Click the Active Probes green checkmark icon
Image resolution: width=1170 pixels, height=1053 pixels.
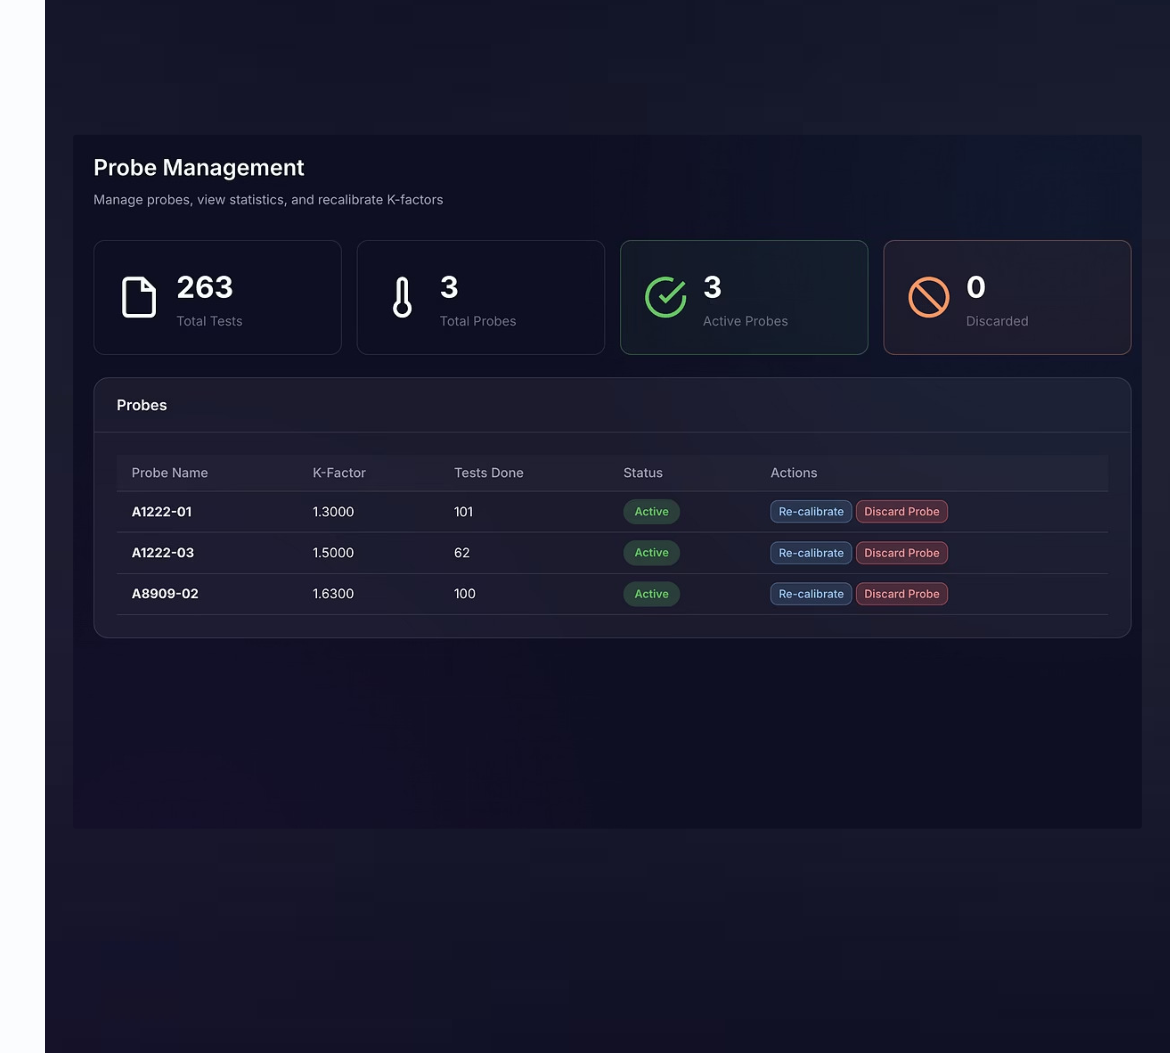point(666,297)
